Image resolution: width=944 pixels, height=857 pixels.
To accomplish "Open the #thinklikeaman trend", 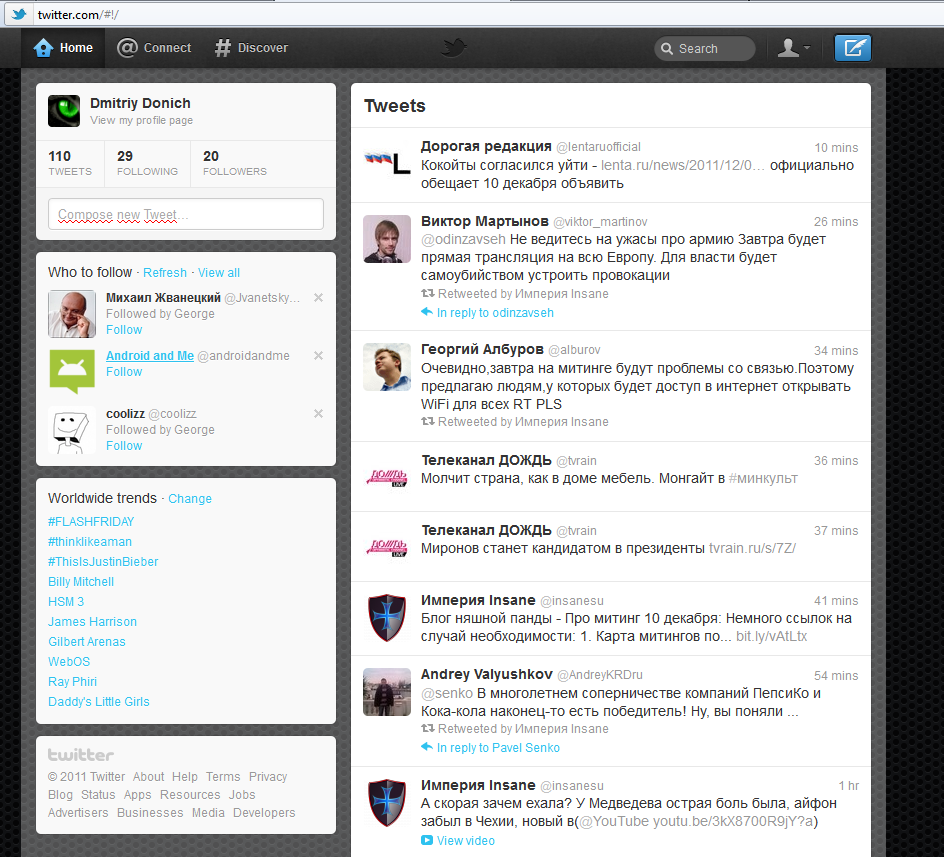I will [x=90, y=541].
